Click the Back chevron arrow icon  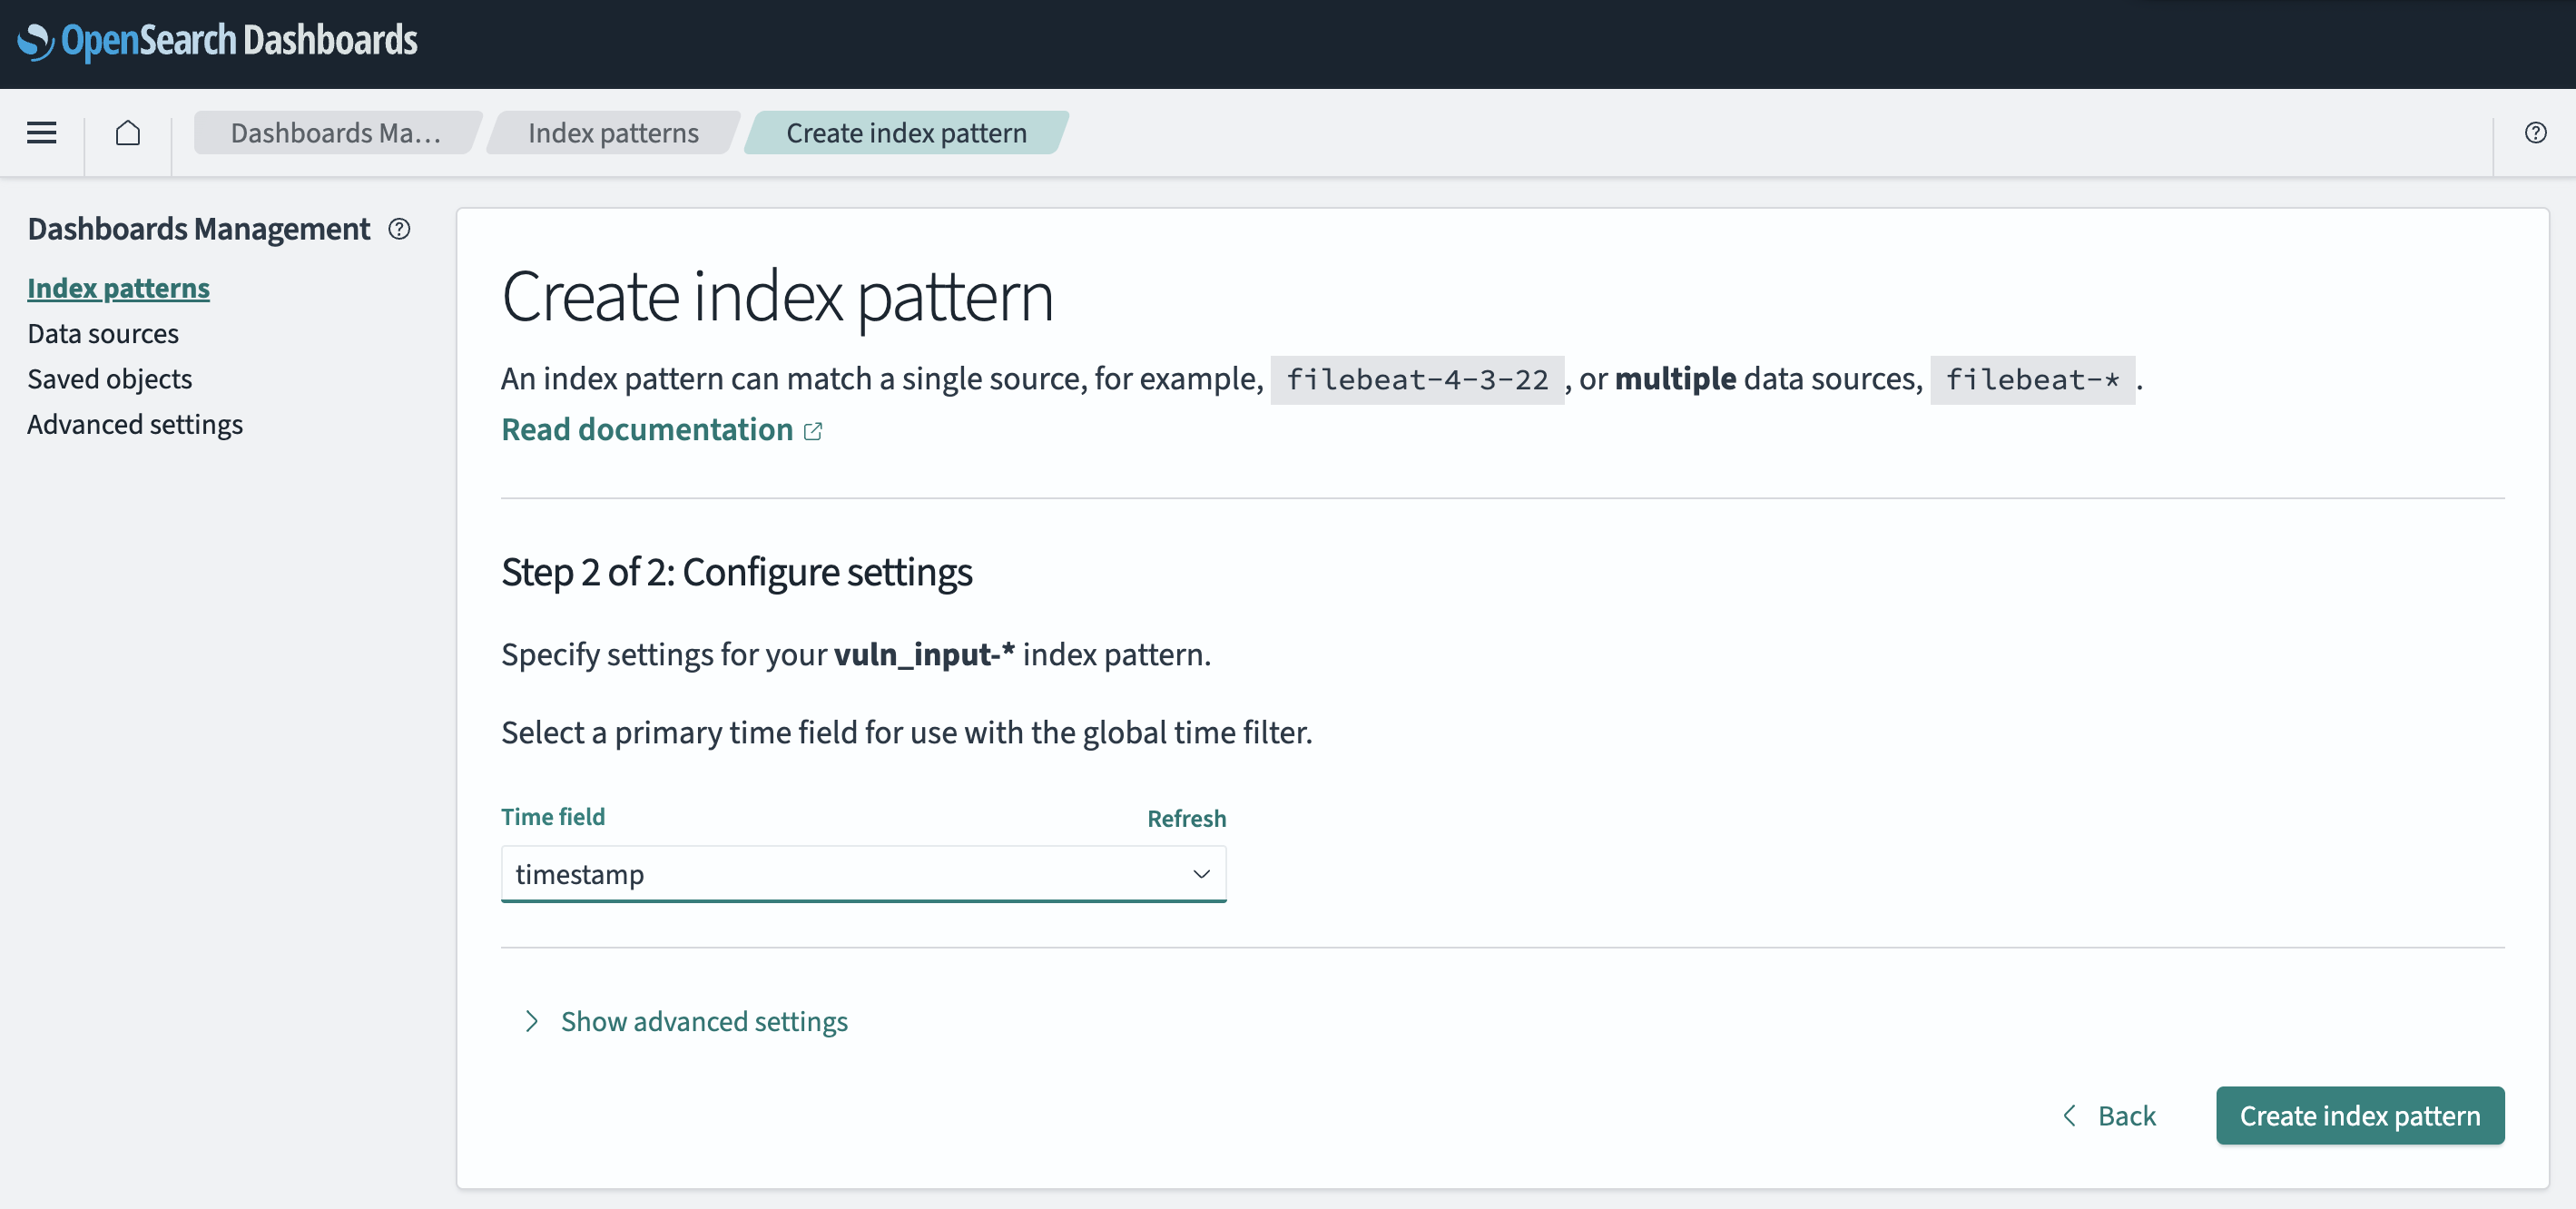pyautogui.click(x=2069, y=1115)
